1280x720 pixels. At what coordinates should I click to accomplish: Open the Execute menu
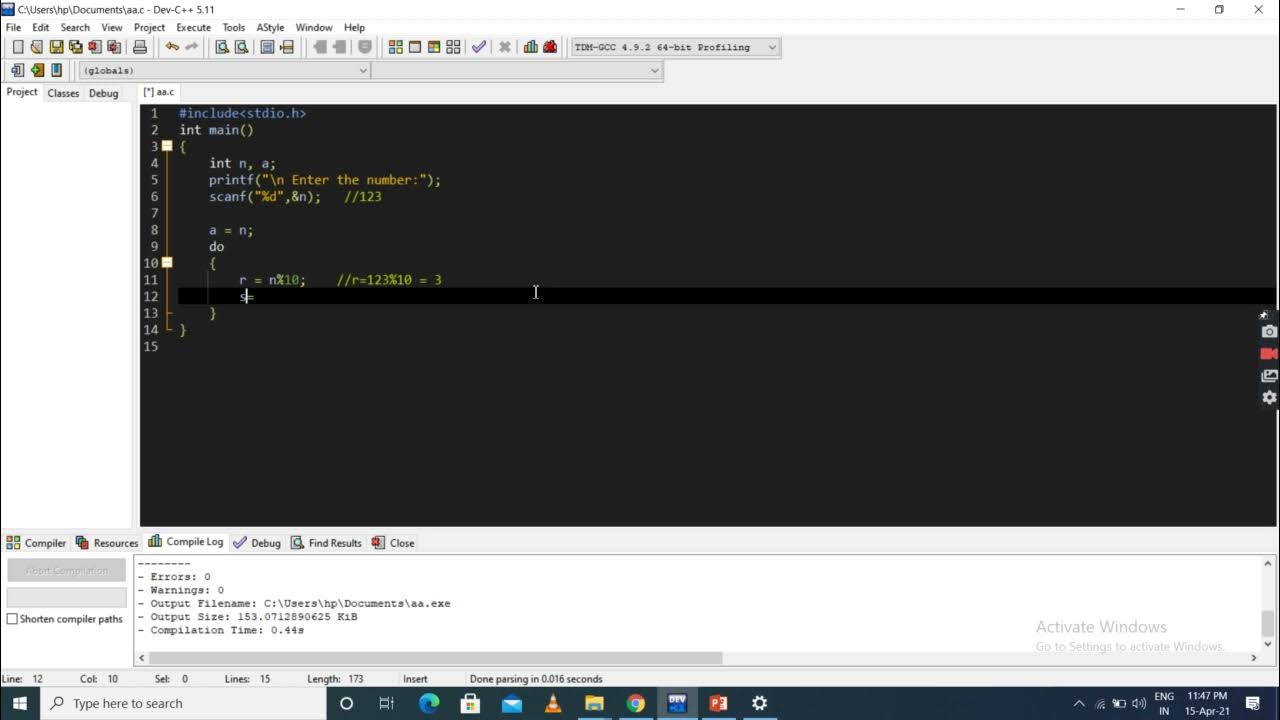pyautogui.click(x=193, y=27)
